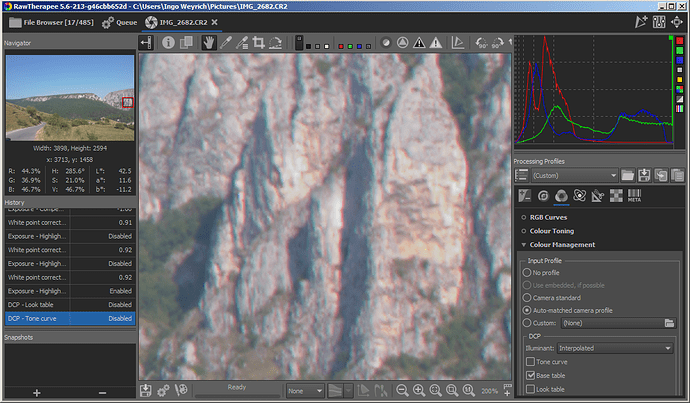Collapse the Colour Management section
The height and width of the screenshot is (403, 690).
coord(562,244)
